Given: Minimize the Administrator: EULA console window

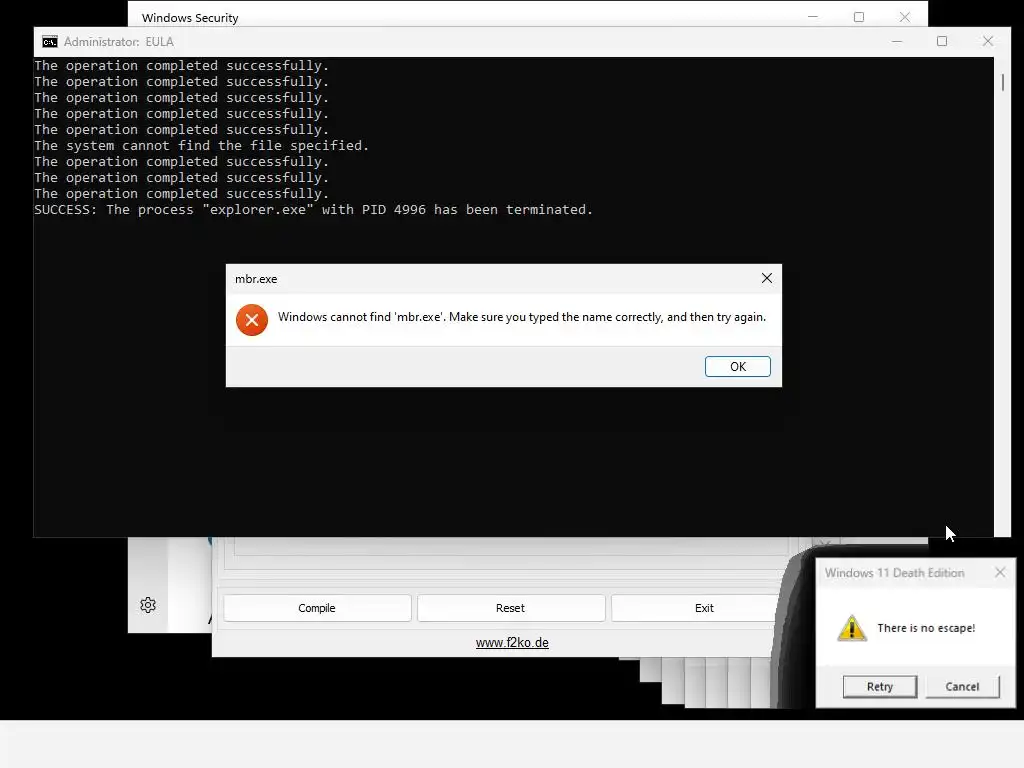Looking at the screenshot, I should click(x=897, y=41).
